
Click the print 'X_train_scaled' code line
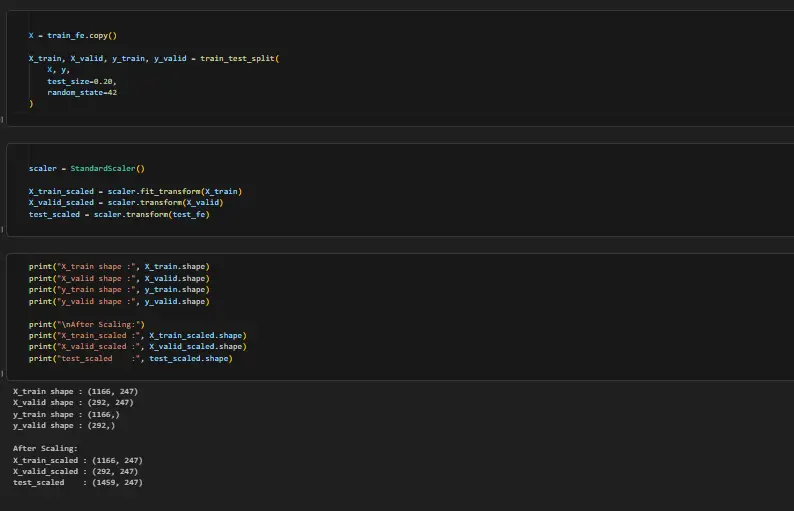(137, 335)
